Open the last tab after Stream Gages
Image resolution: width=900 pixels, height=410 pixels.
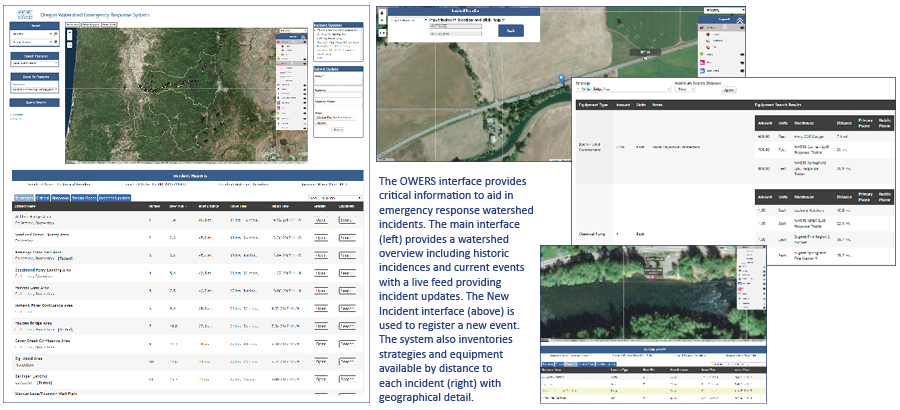pos(114,198)
